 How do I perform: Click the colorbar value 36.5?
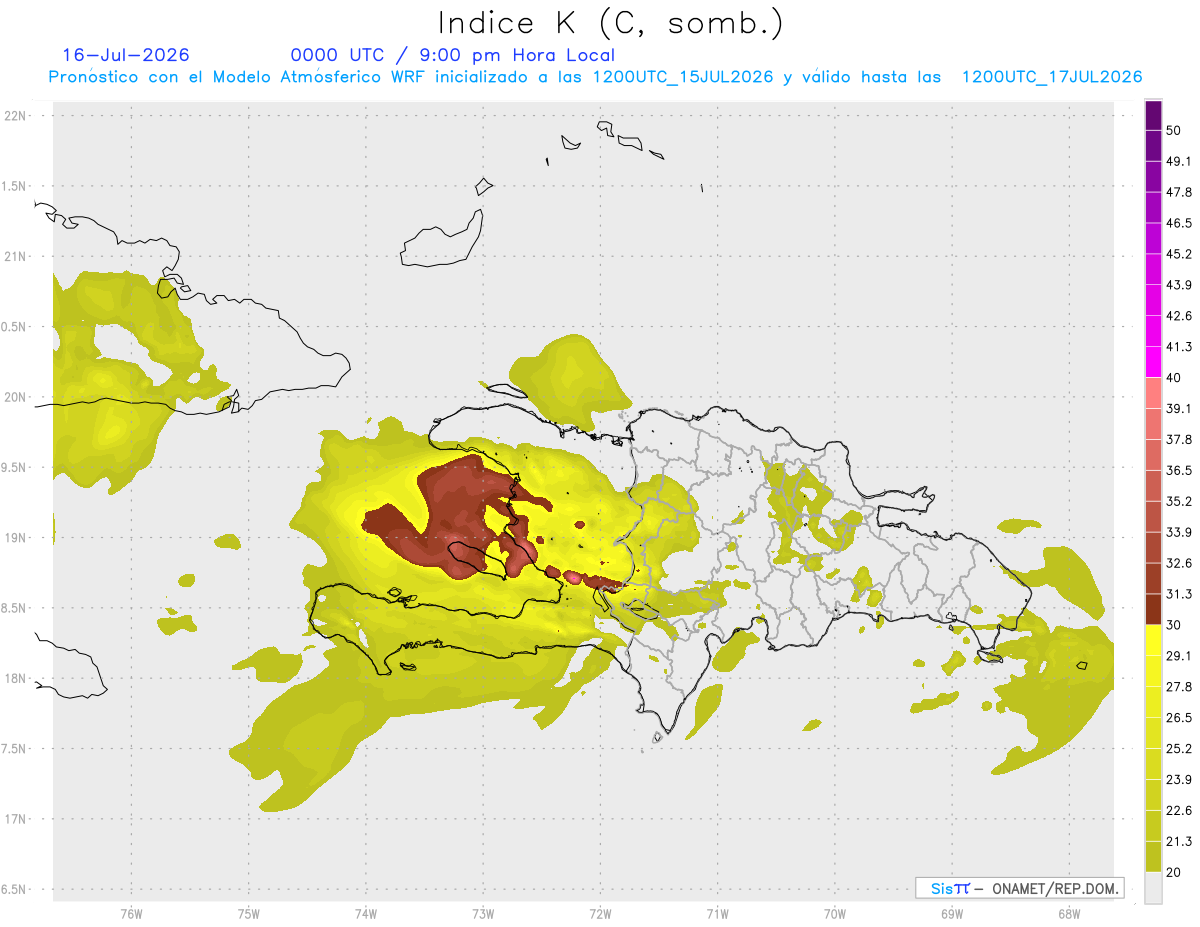point(1179,470)
